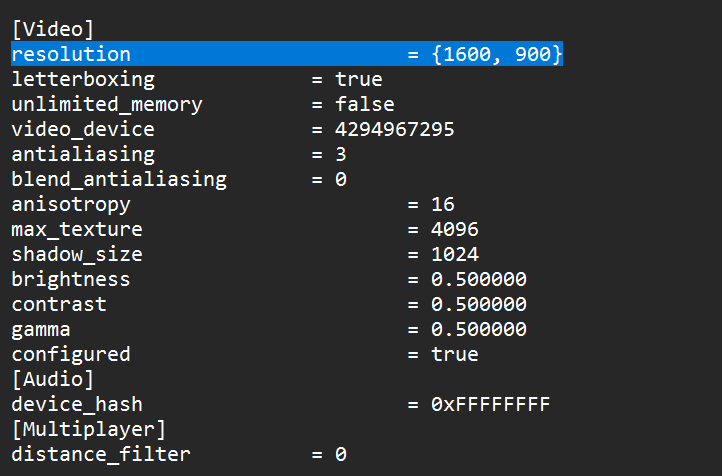Place cursor on letterboxing key
This screenshot has height=476, width=722.
(x=83, y=79)
